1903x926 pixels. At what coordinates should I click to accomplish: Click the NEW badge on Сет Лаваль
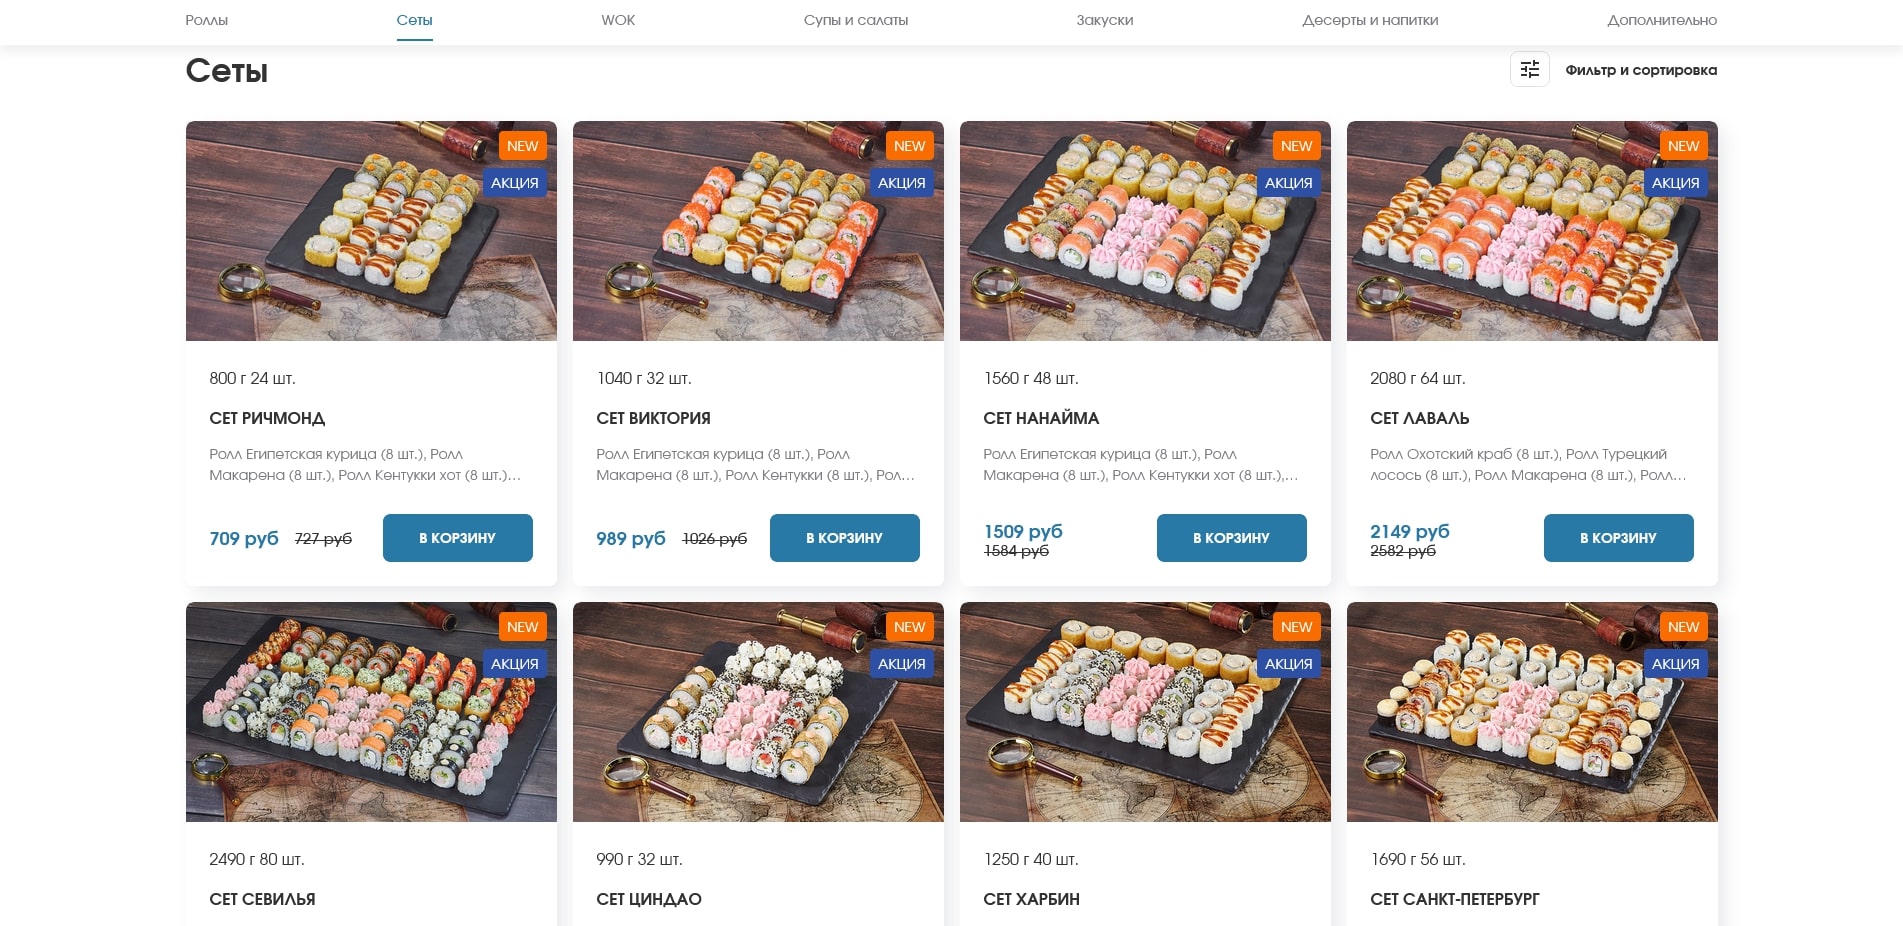click(1683, 146)
